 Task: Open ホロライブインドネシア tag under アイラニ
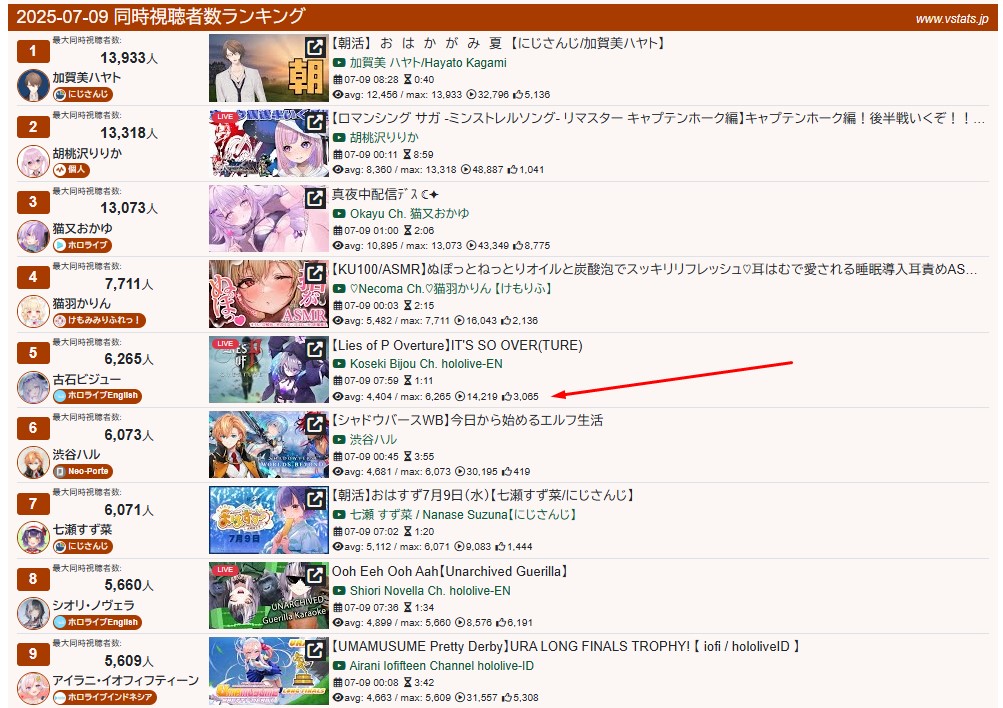(x=104, y=696)
